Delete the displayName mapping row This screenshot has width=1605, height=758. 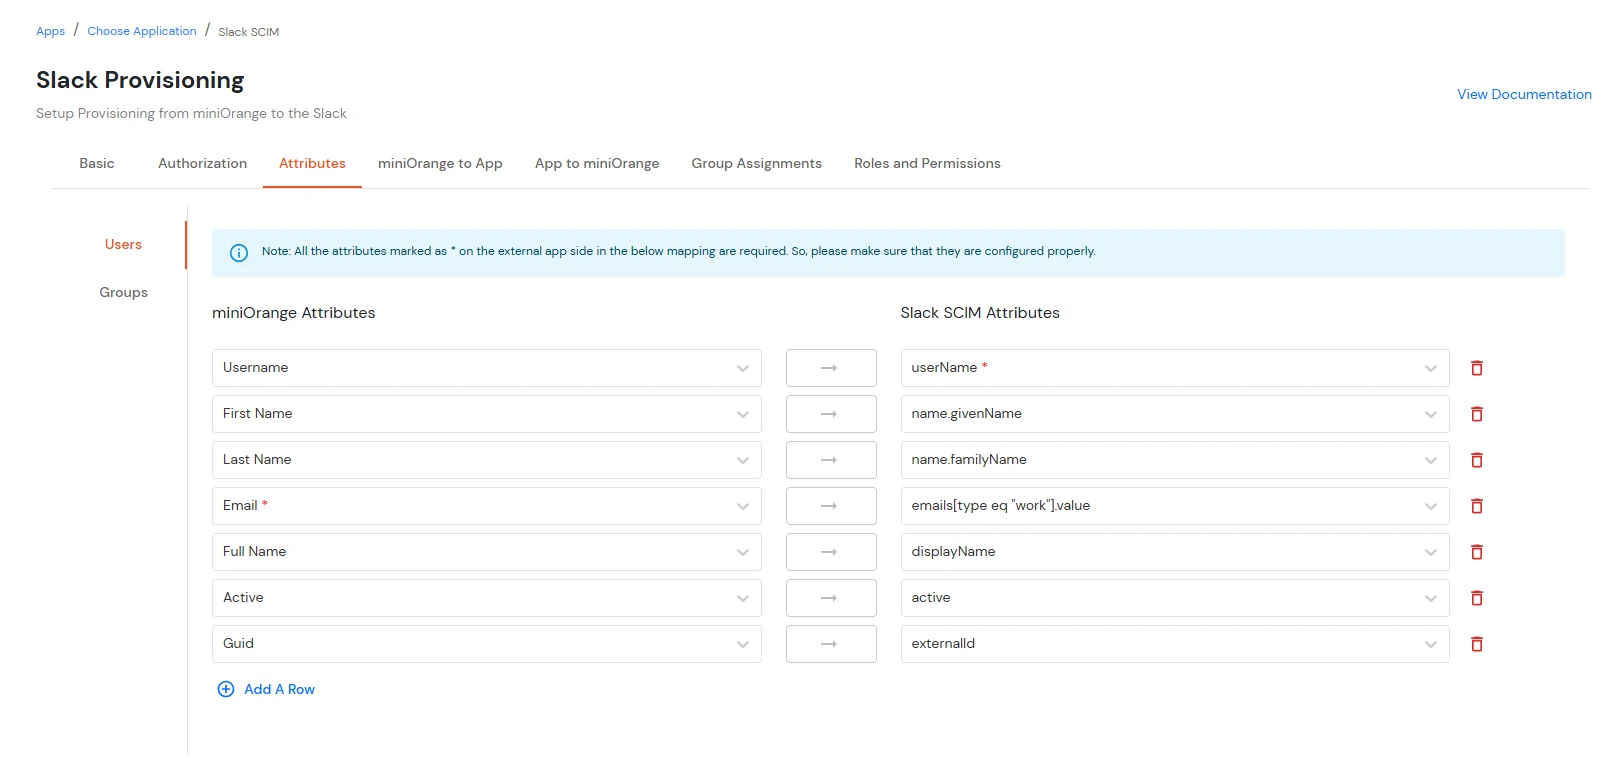click(1476, 552)
